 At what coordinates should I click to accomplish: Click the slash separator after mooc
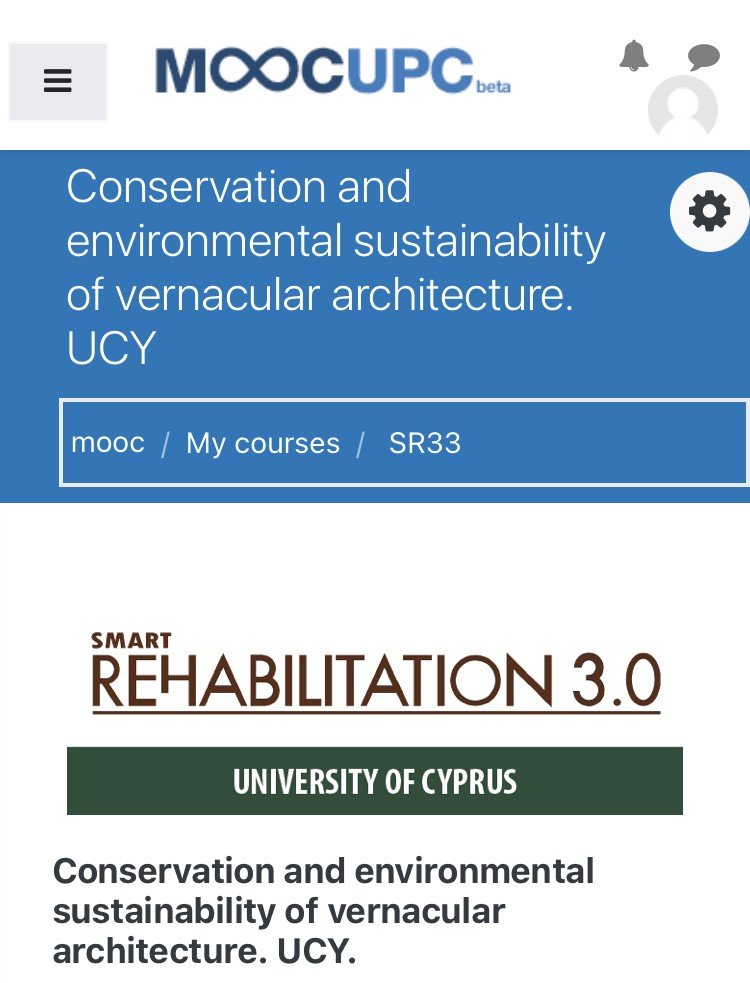(166, 444)
